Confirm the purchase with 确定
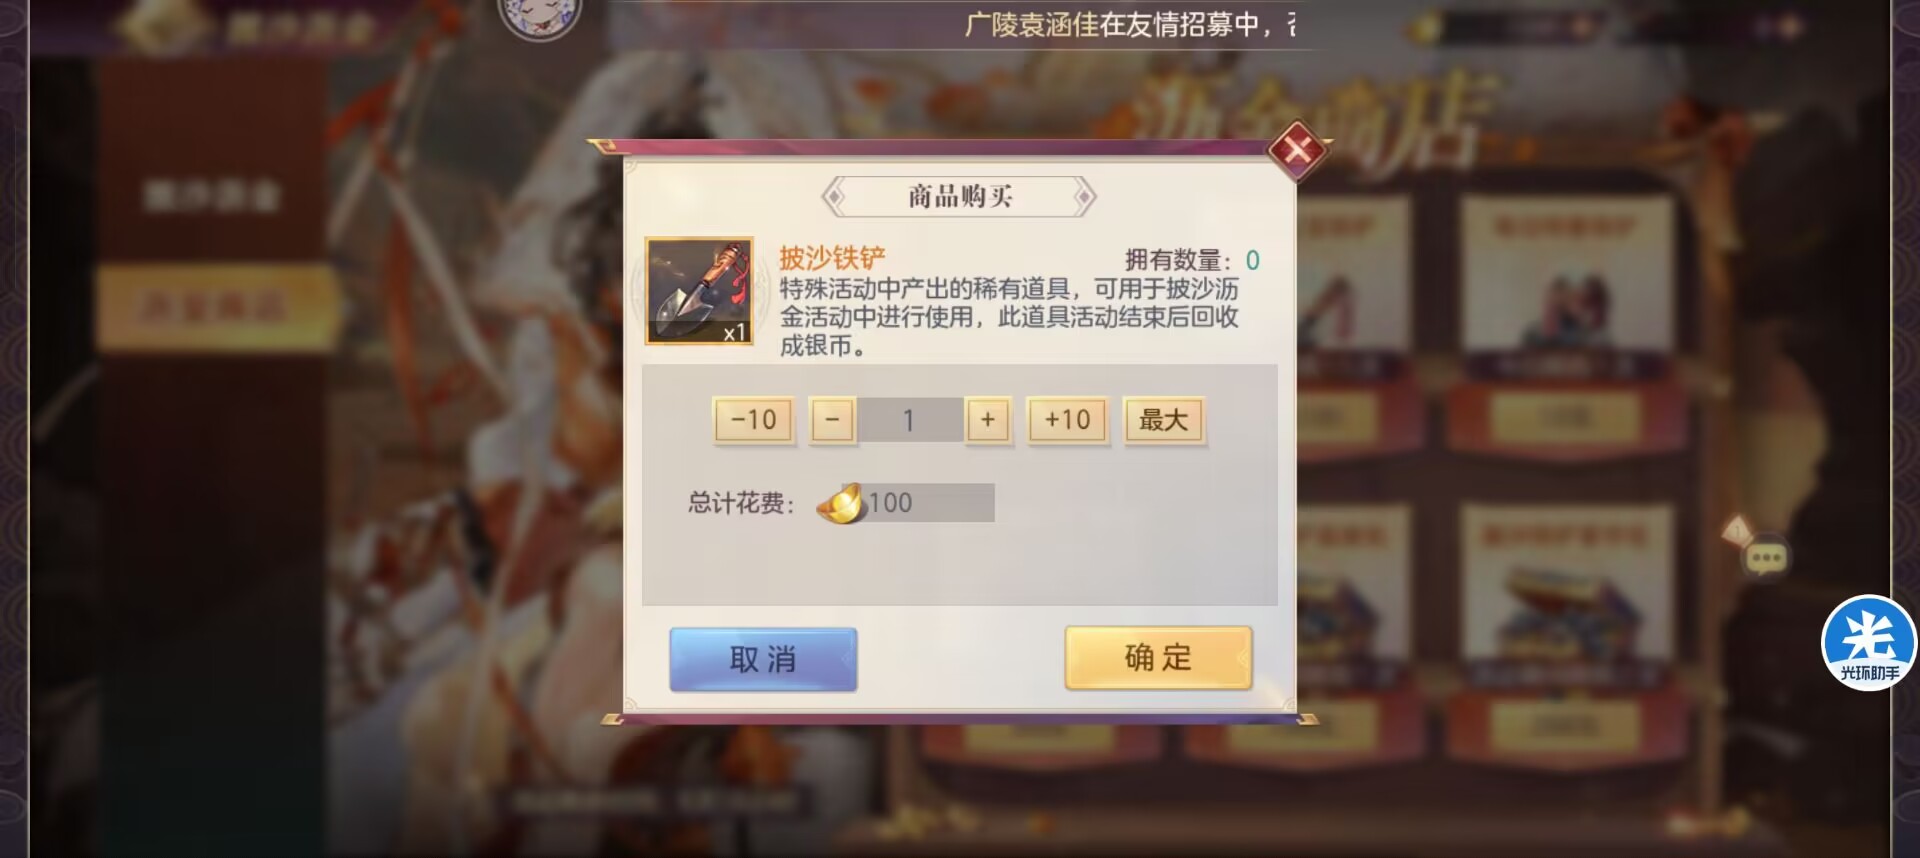This screenshot has height=858, width=1920. click(x=1158, y=657)
